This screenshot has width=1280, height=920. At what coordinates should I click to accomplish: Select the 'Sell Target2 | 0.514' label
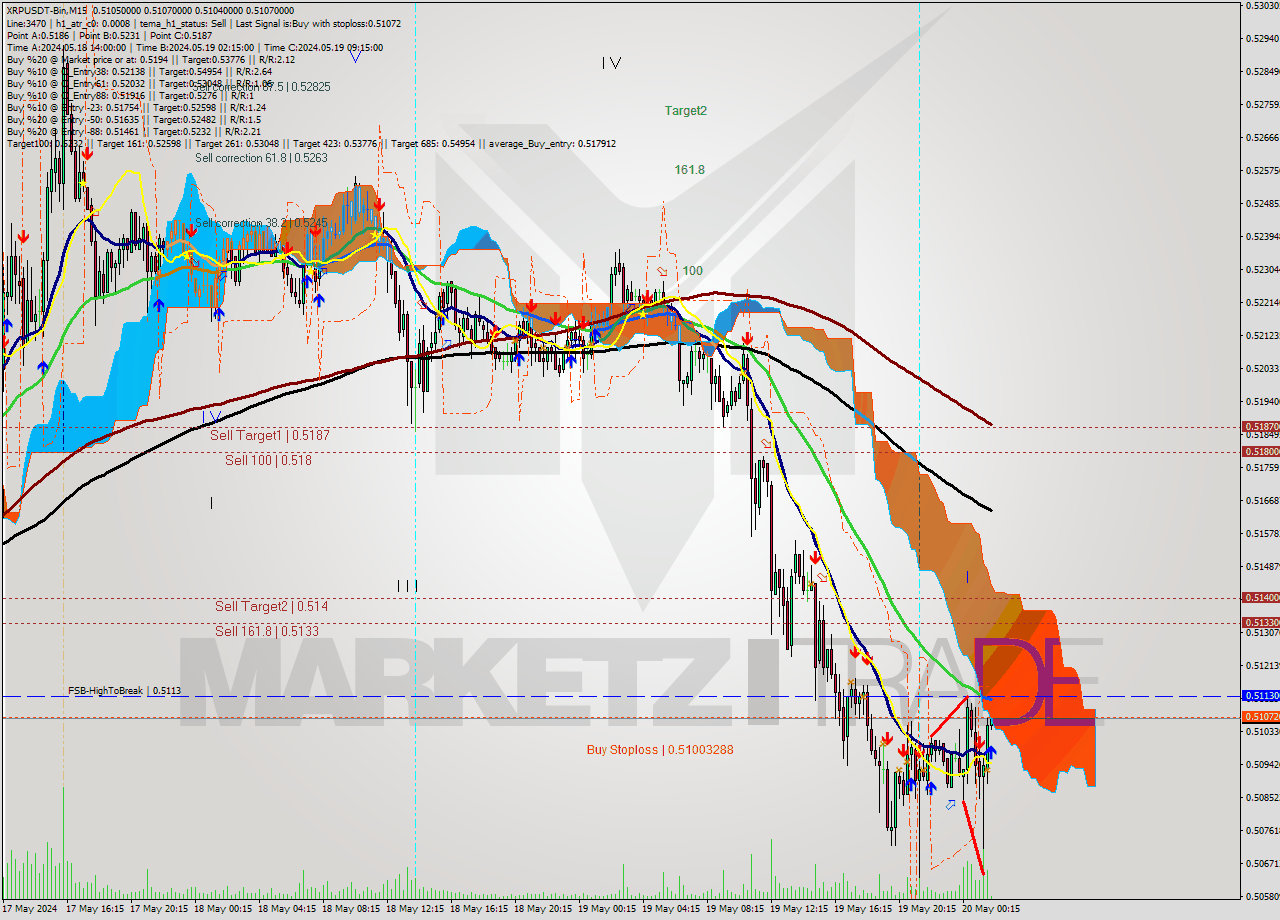271,606
